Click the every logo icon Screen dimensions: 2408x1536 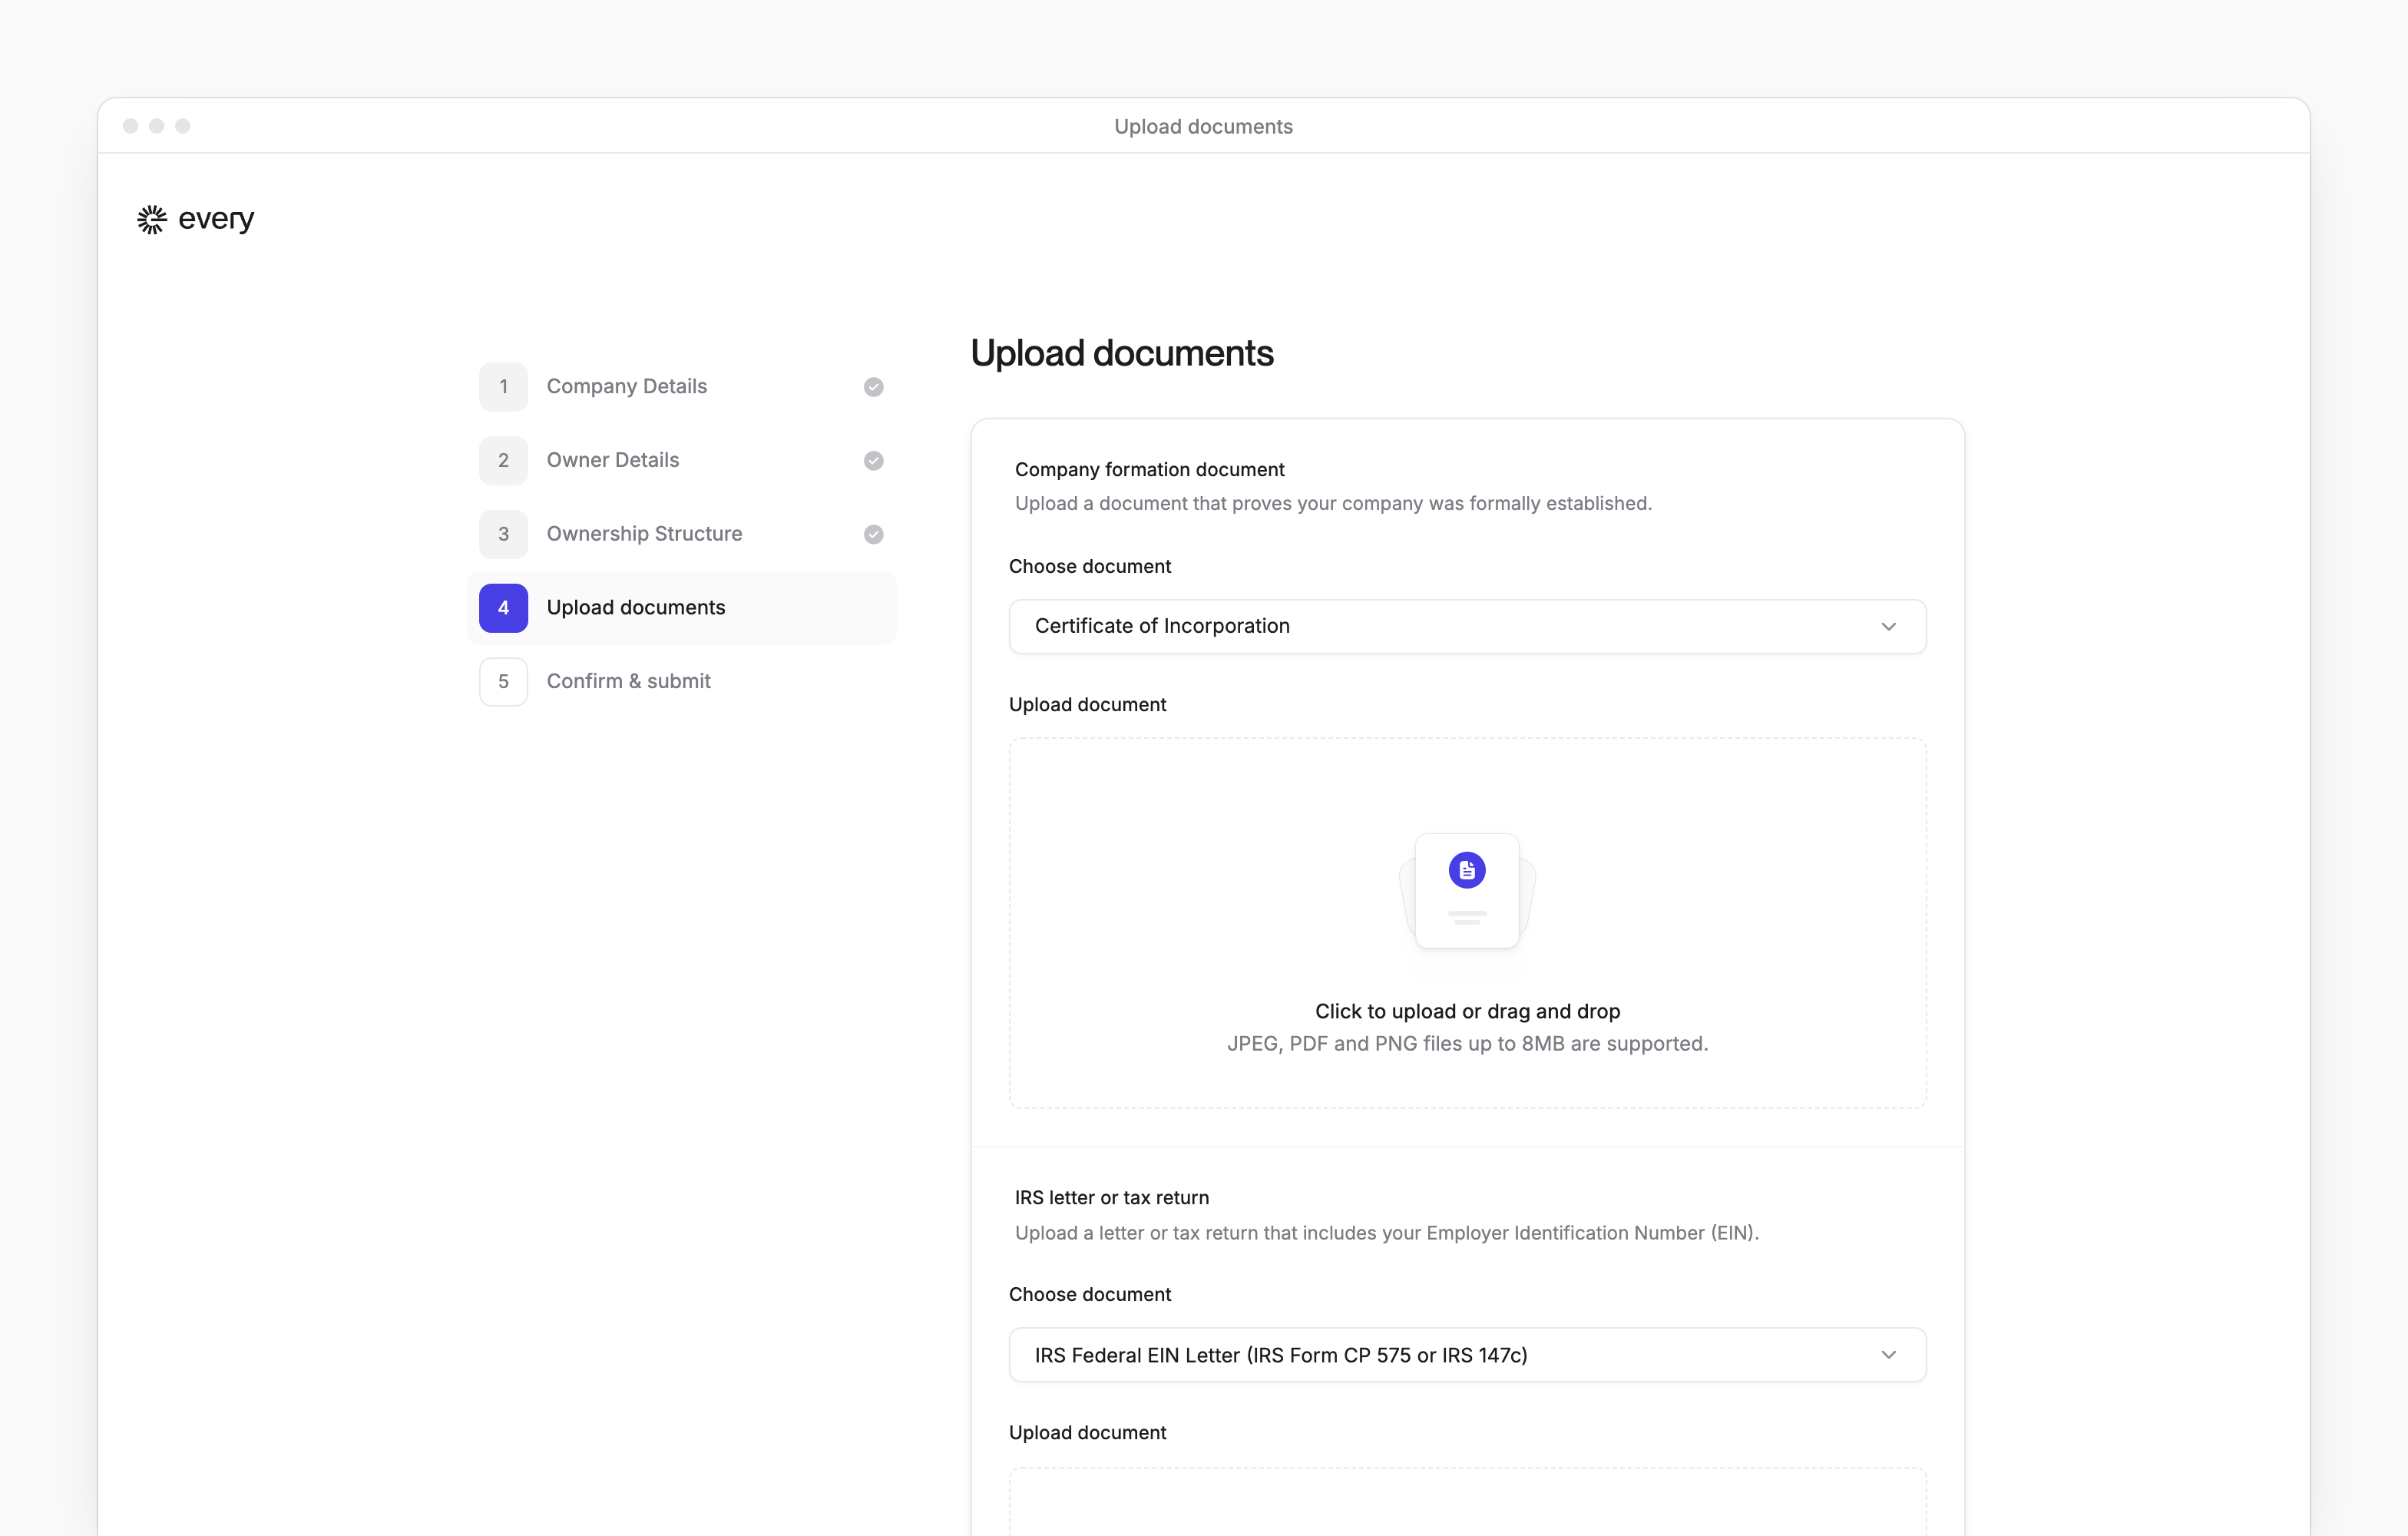tap(151, 219)
